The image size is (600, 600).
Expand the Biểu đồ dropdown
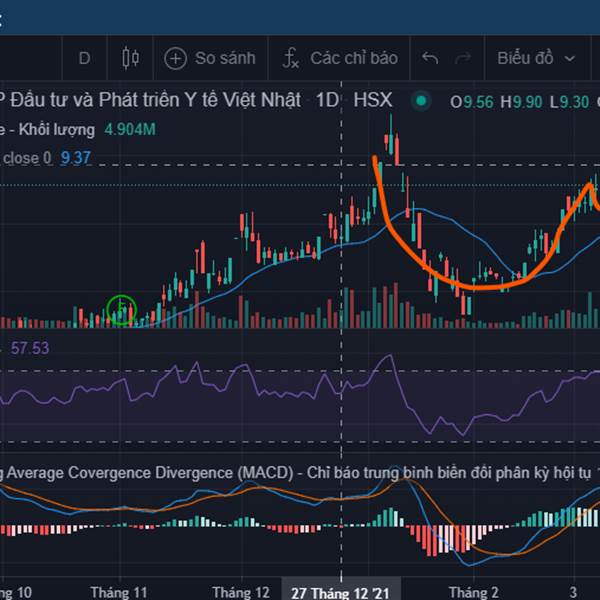pos(535,58)
